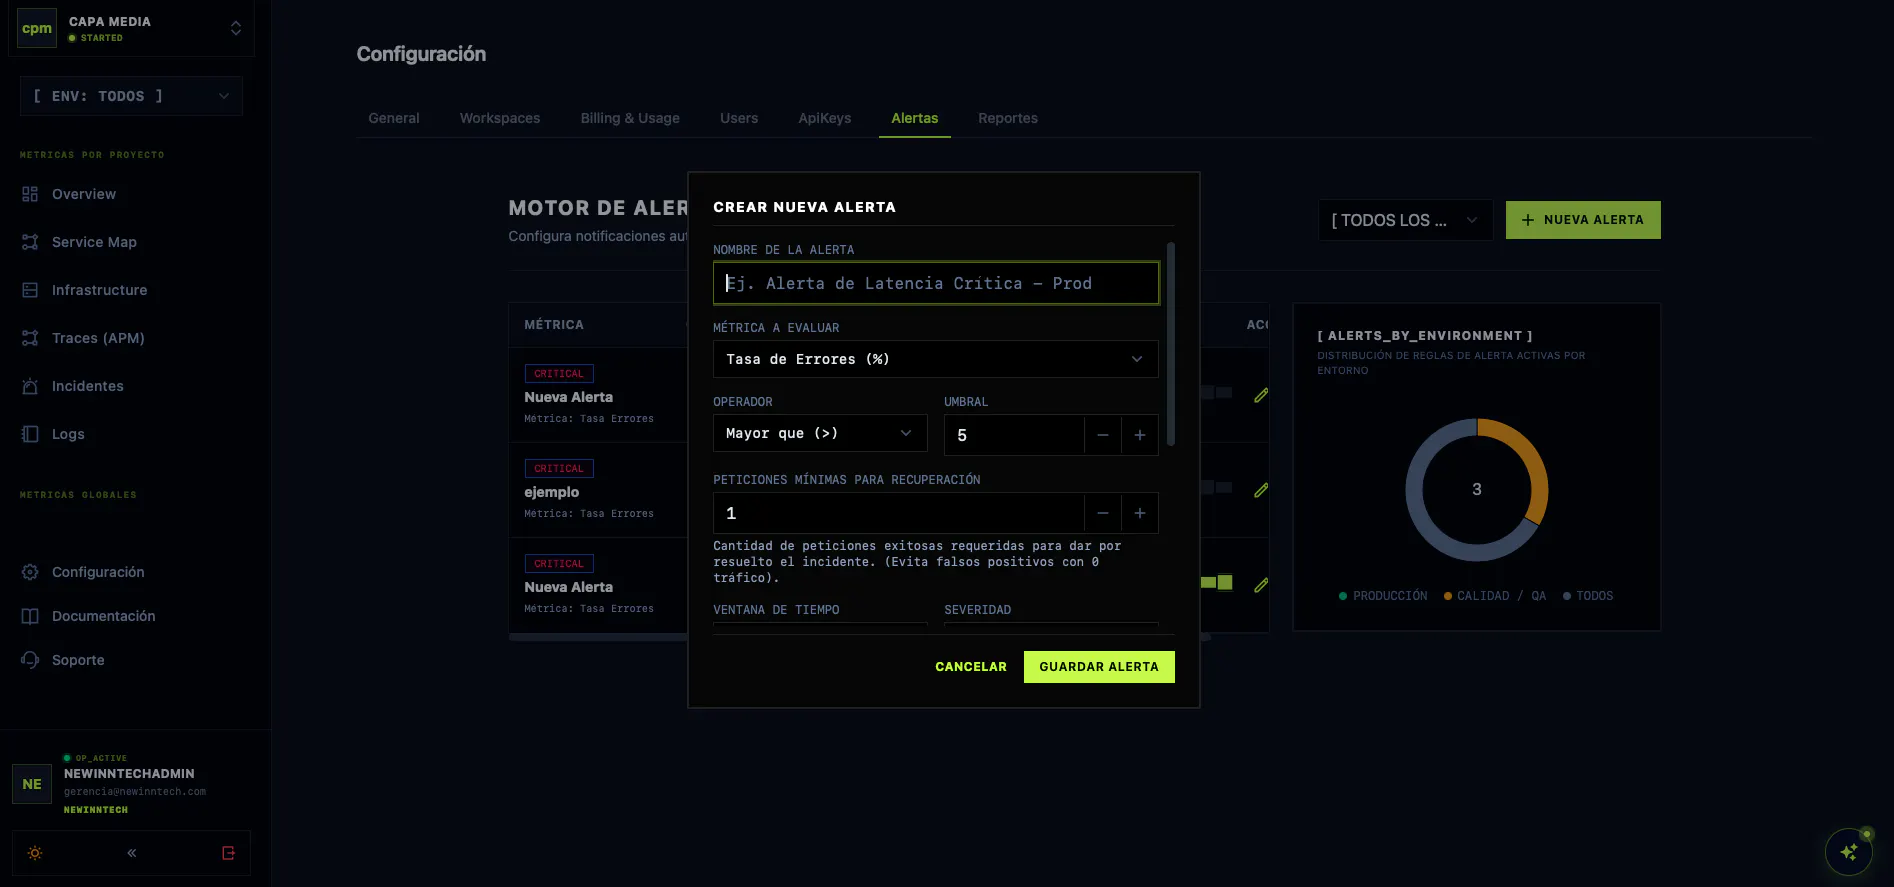Select the Alertas tab
The width and height of the screenshot is (1894, 887).
pyautogui.click(x=915, y=118)
